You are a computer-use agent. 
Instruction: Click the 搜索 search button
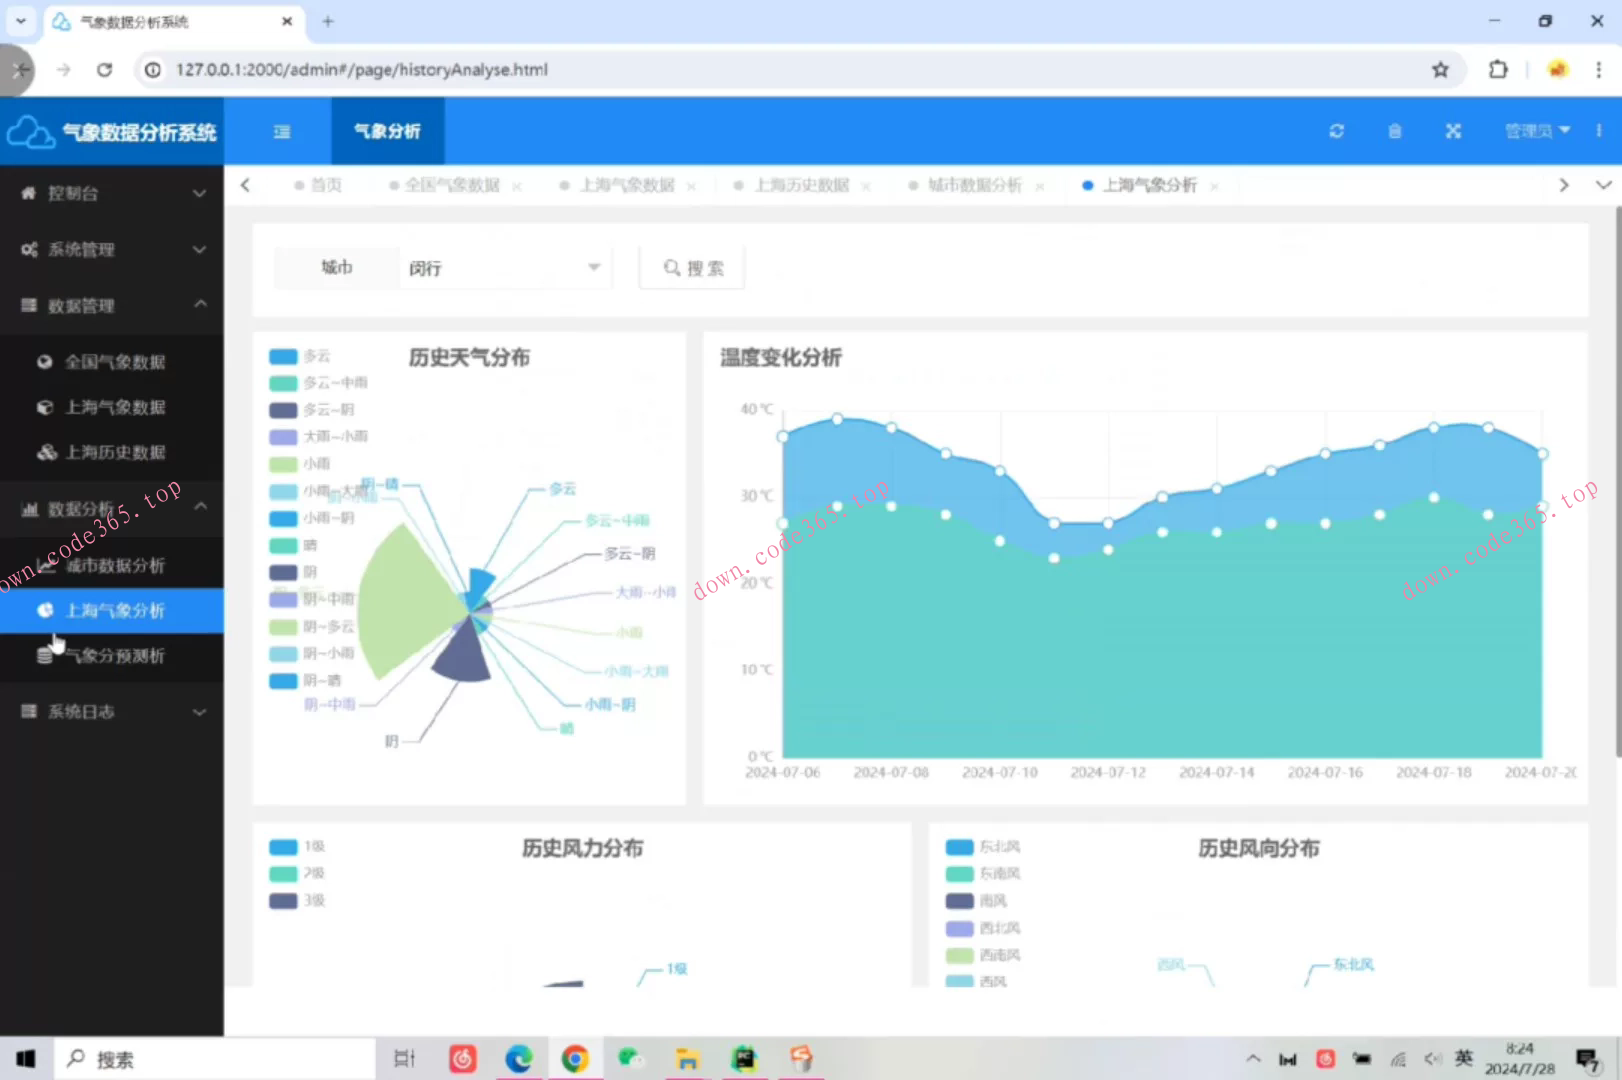[x=692, y=268]
